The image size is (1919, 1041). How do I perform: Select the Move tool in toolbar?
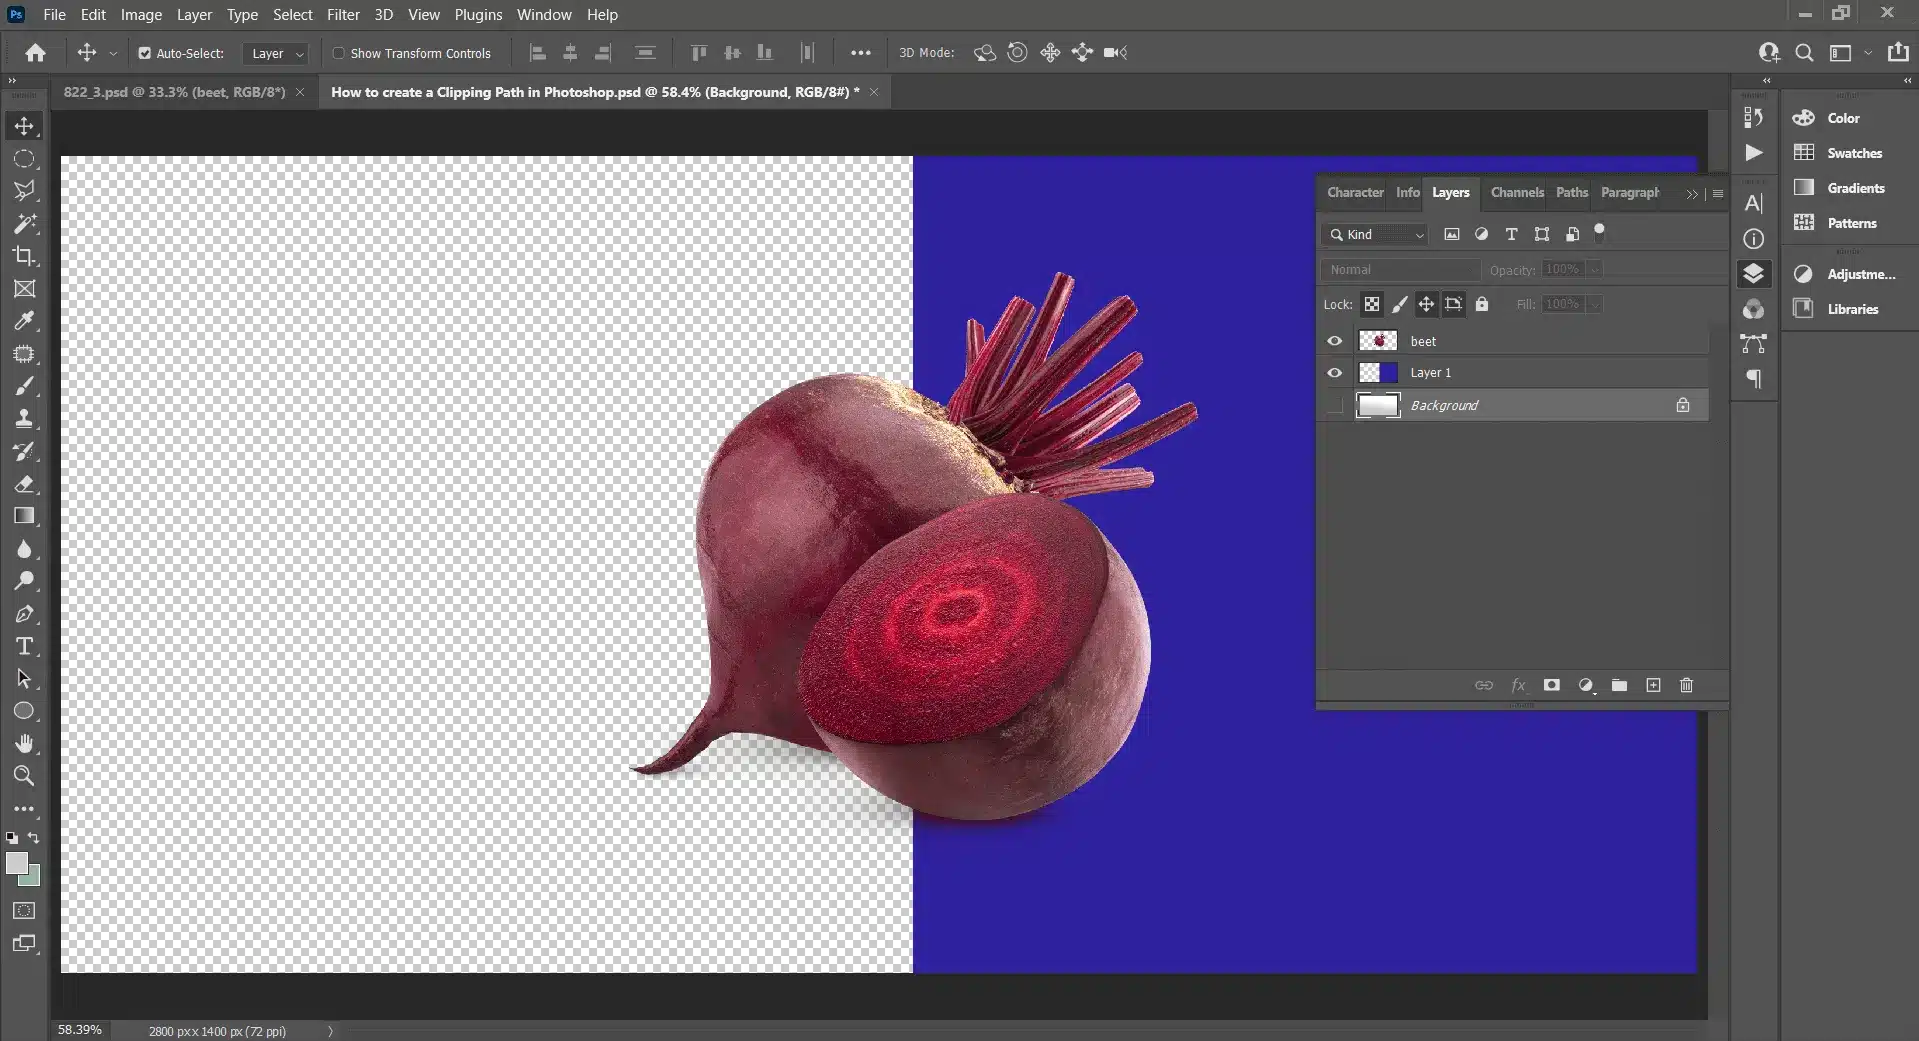tap(24, 126)
